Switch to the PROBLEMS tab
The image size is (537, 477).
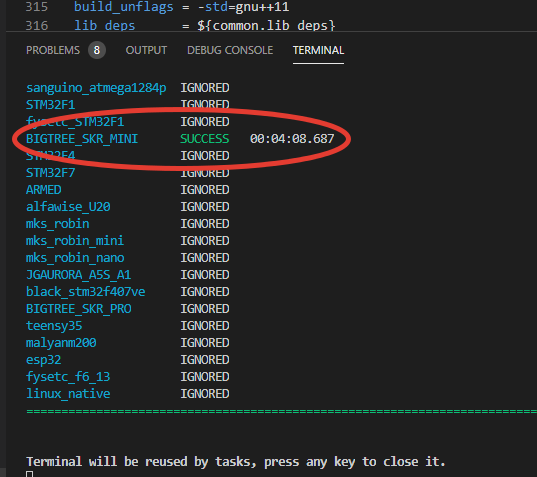pos(53,50)
